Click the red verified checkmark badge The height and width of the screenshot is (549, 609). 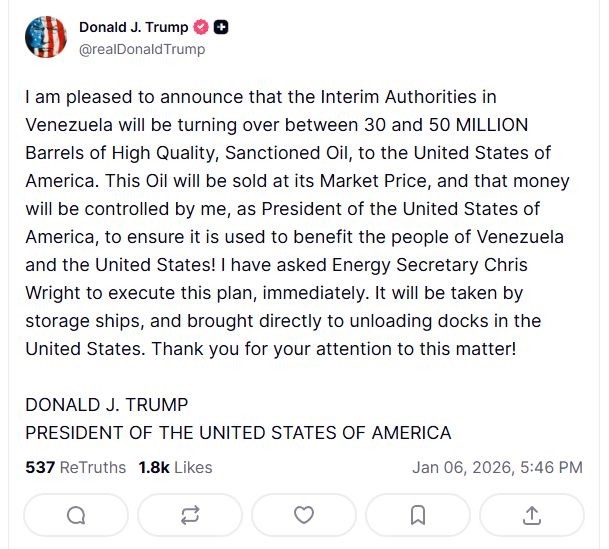pos(202,28)
